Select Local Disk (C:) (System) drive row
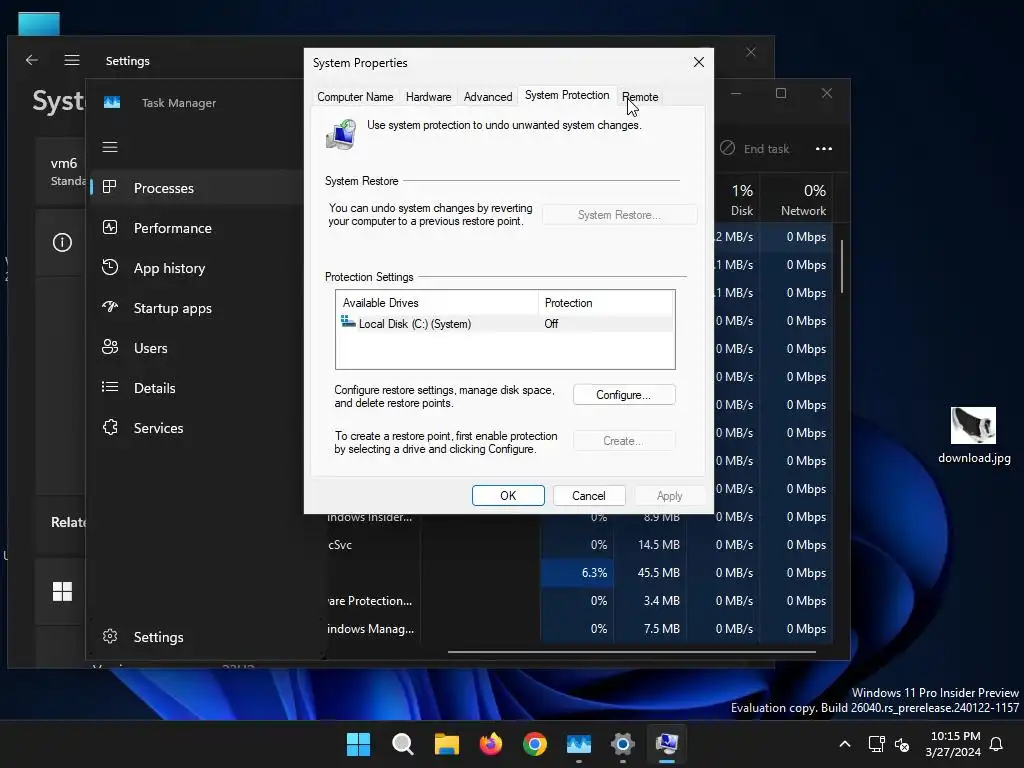 point(504,324)
